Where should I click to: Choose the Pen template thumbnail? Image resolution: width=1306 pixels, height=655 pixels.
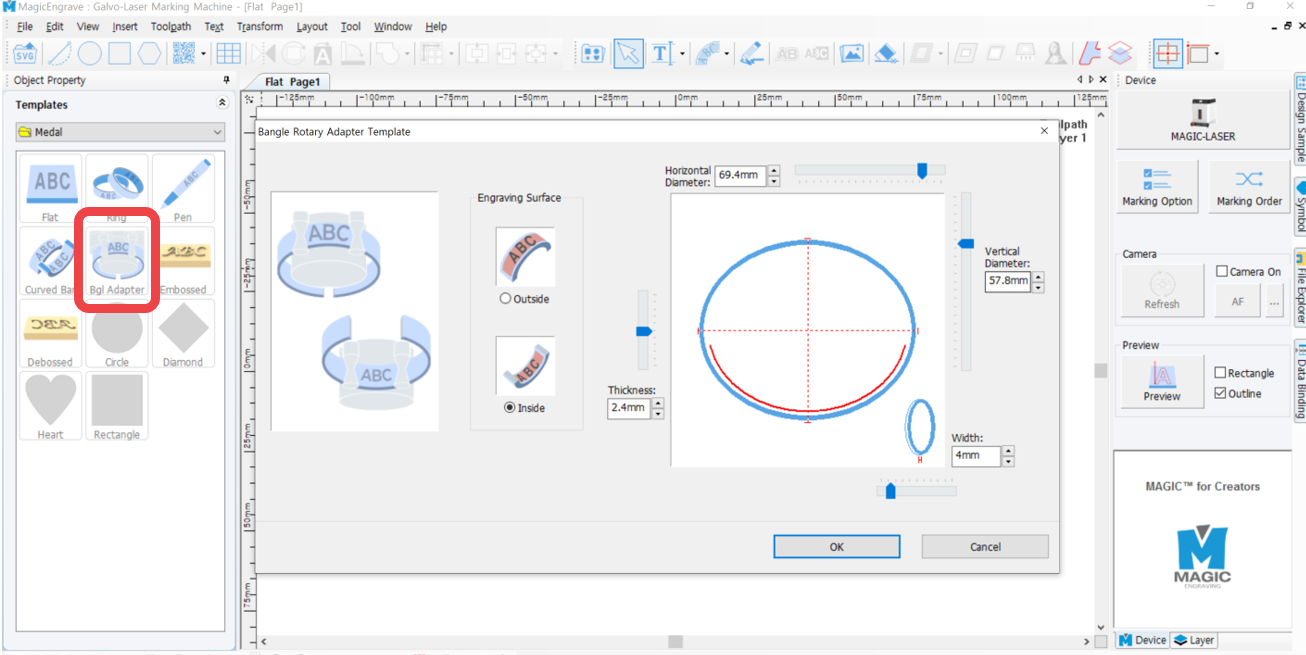(183, 188)
